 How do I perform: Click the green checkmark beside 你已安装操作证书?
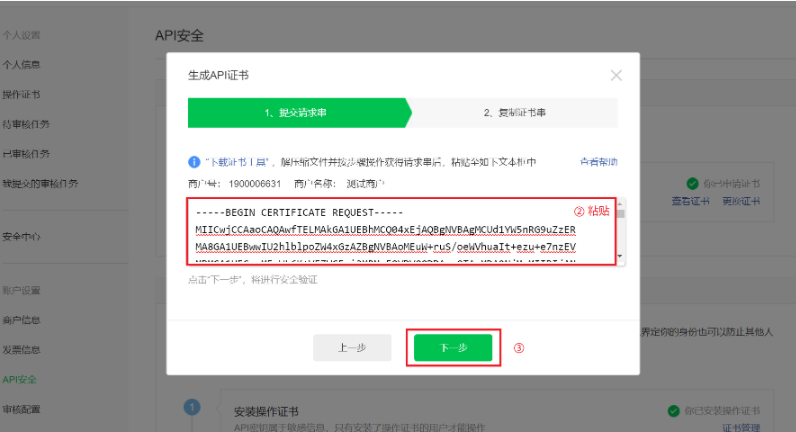point(671,411)
